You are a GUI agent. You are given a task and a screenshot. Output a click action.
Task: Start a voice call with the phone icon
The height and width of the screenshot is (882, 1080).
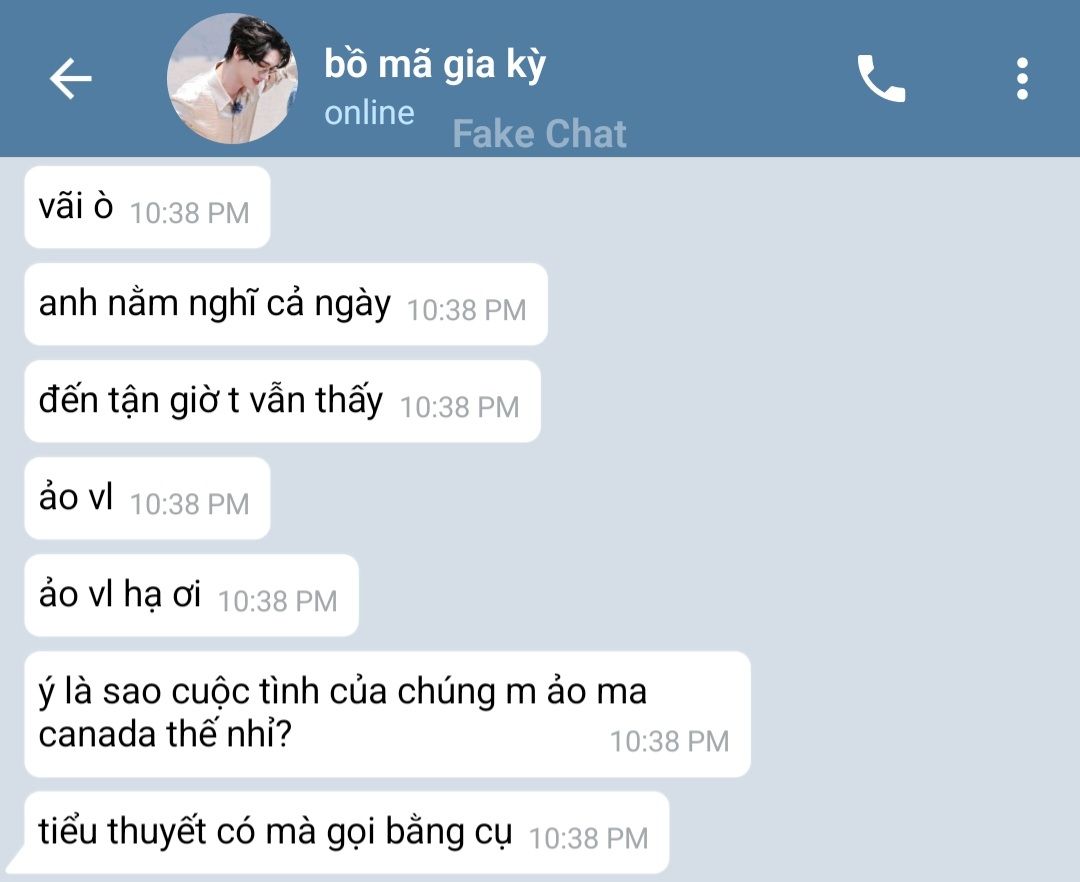point(881,78)
